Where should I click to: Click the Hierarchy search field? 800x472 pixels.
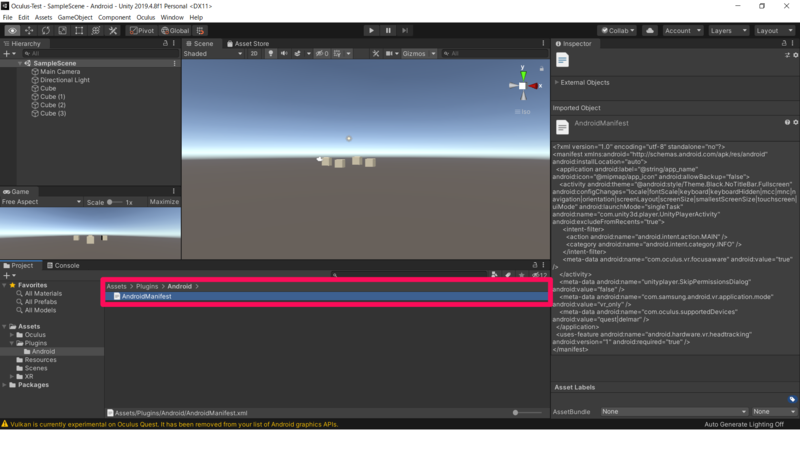point(99,54)
